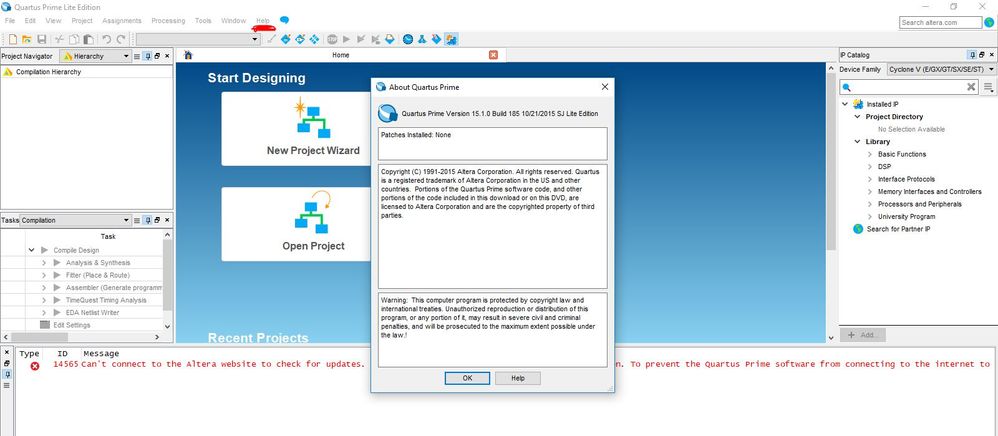Click the Undo arrow icon
Image resolution: width=998 pixels, height=436 pixels.
[107, 39]
